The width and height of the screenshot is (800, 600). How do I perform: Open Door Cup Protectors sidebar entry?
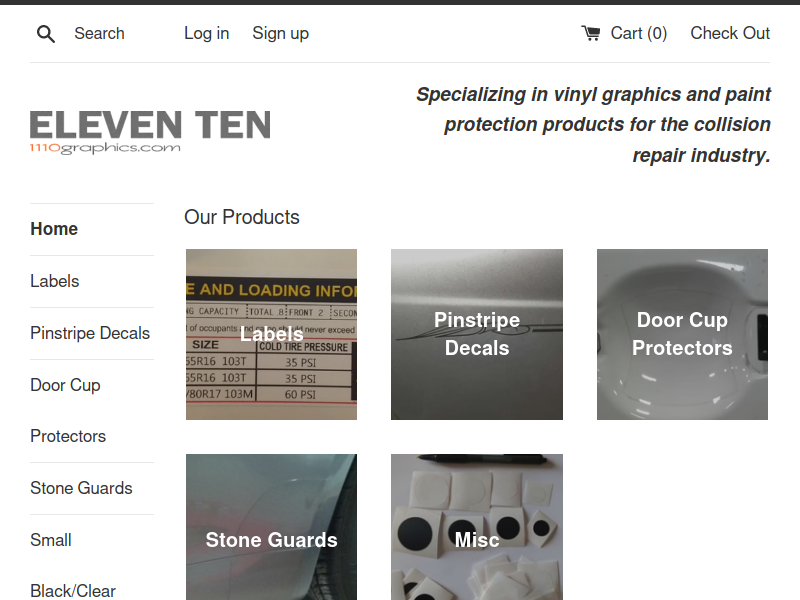(68, 411)
